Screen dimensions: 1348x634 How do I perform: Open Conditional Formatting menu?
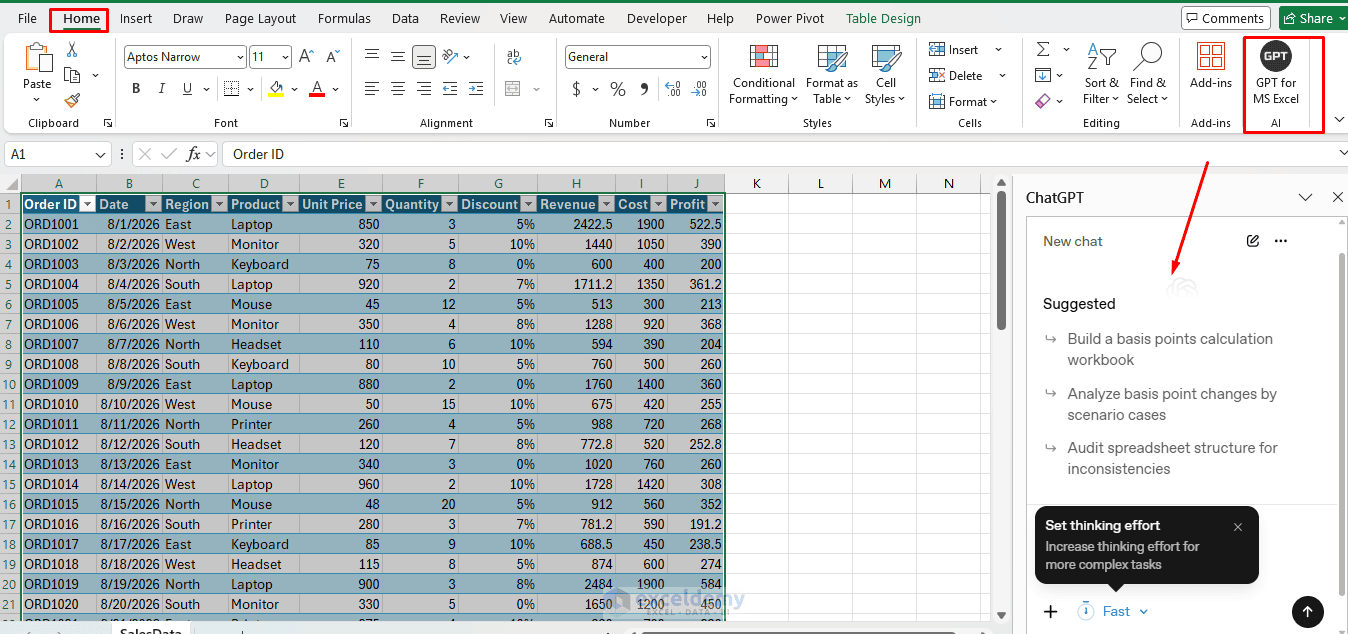[764, 74]
